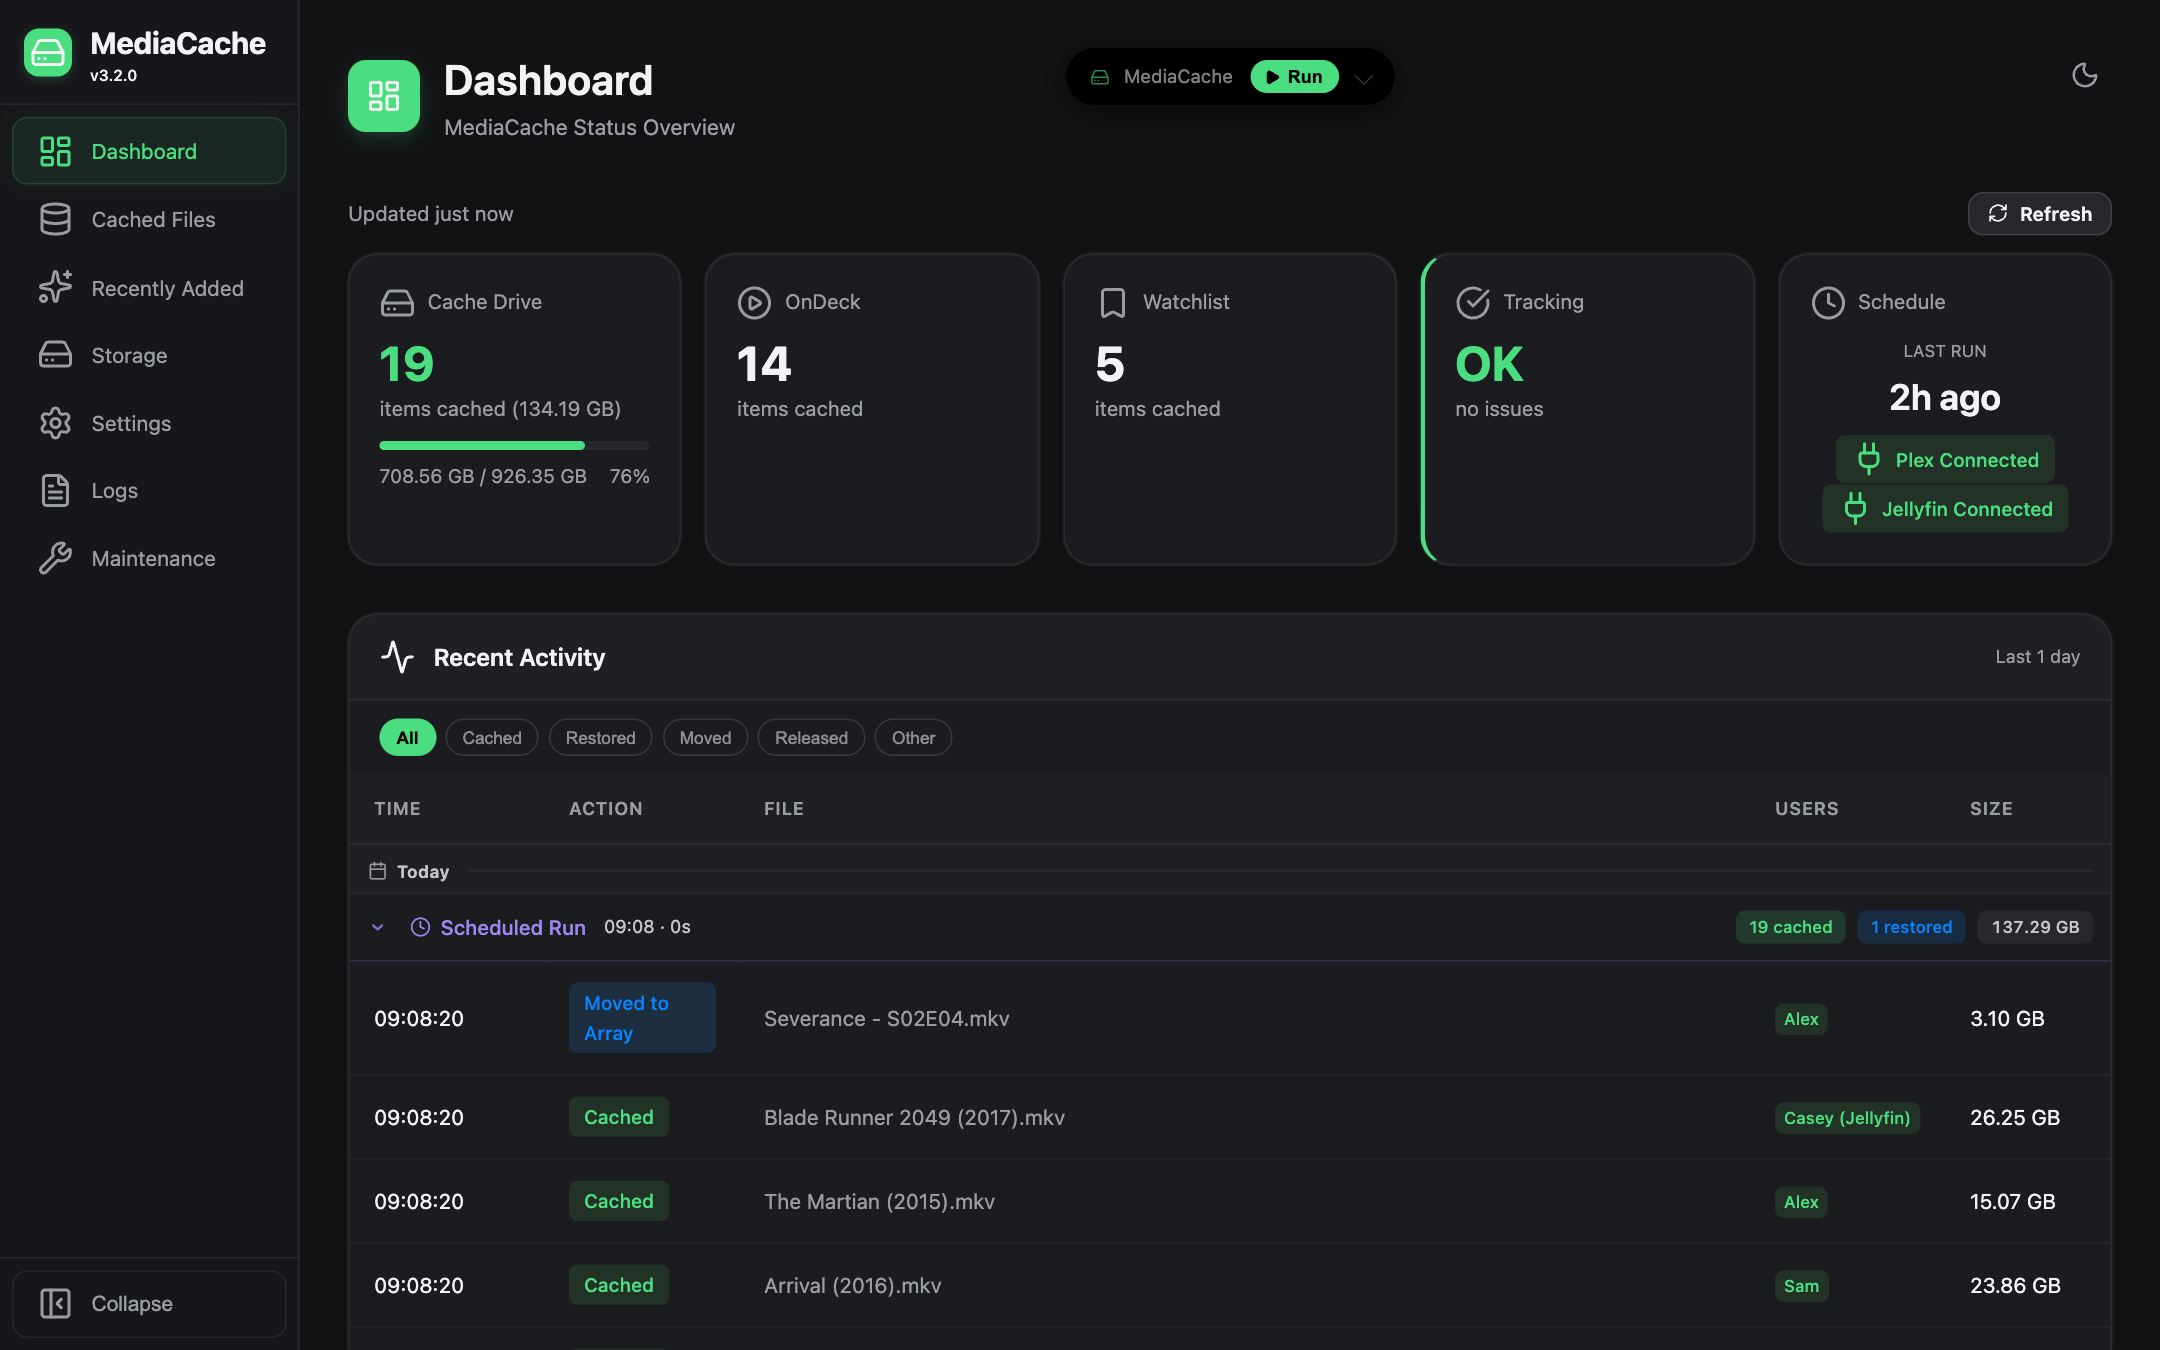Click Blade Runner 2049 (2017).mkv file name
Image resolution: width=2160 pixels, height=1350 pixels.
(914, 1117)
